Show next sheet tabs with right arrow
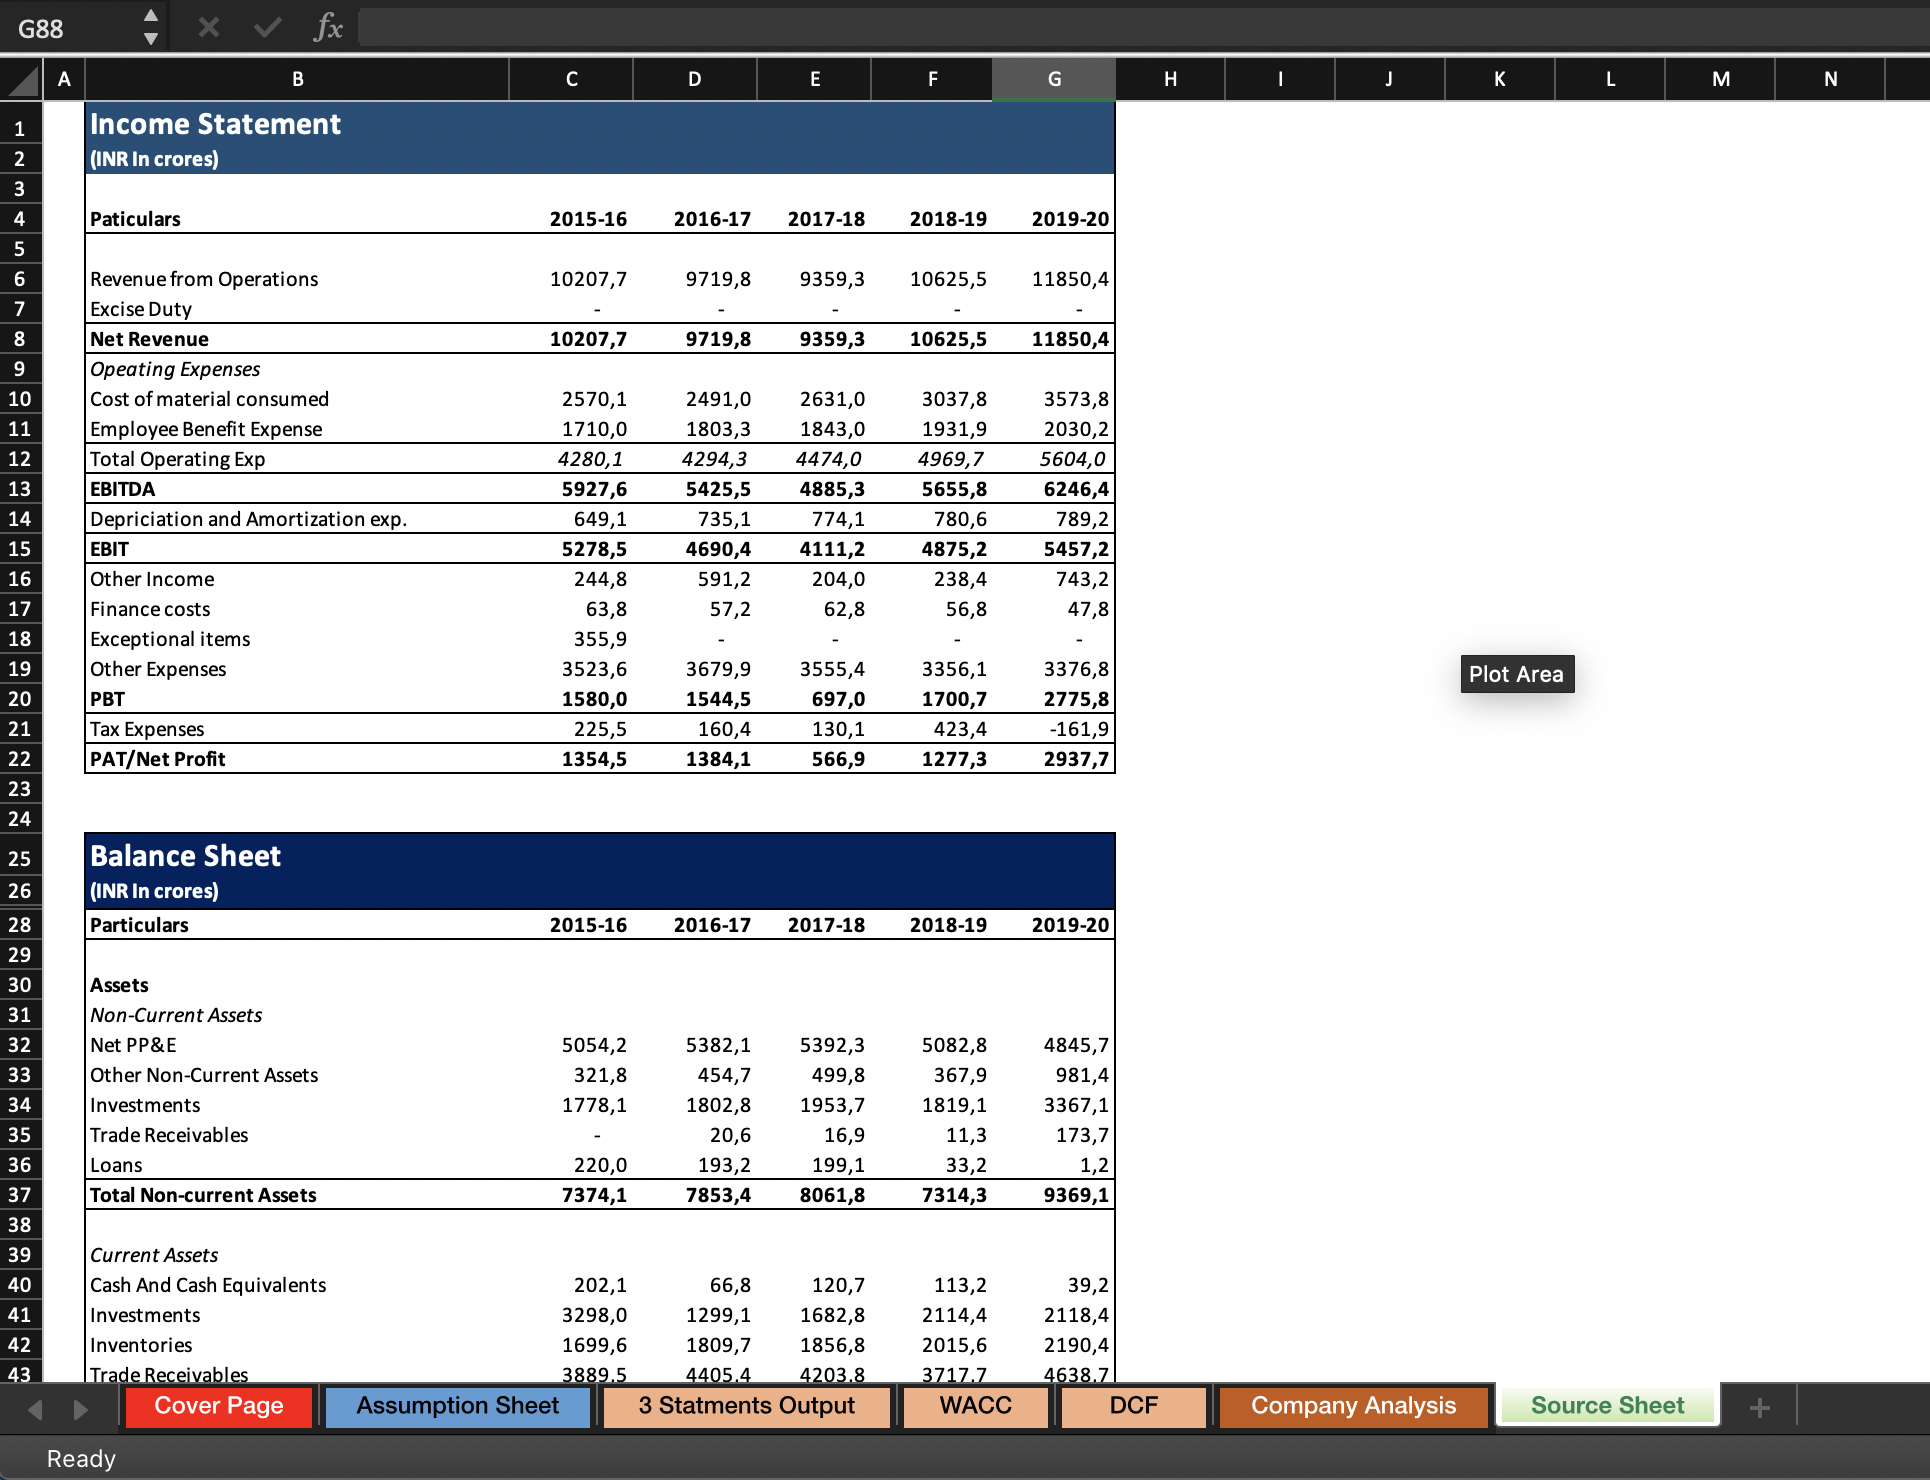The width and height of the screenshot is (1930, 1480). 81,1409
